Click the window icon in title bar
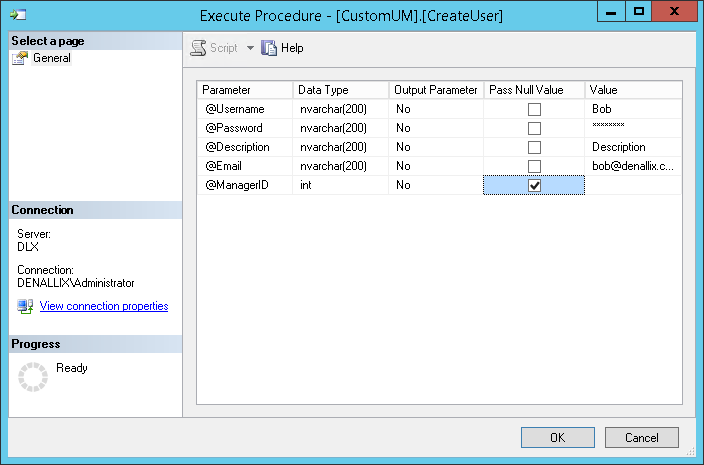This screenshot has height=465, width=704. (17, 14)
